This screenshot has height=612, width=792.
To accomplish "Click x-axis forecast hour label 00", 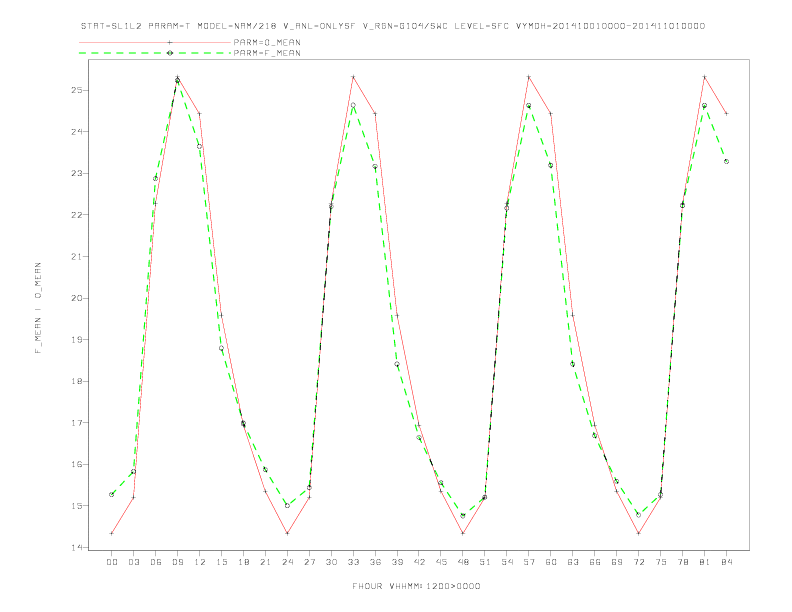I will pos(112,562).
